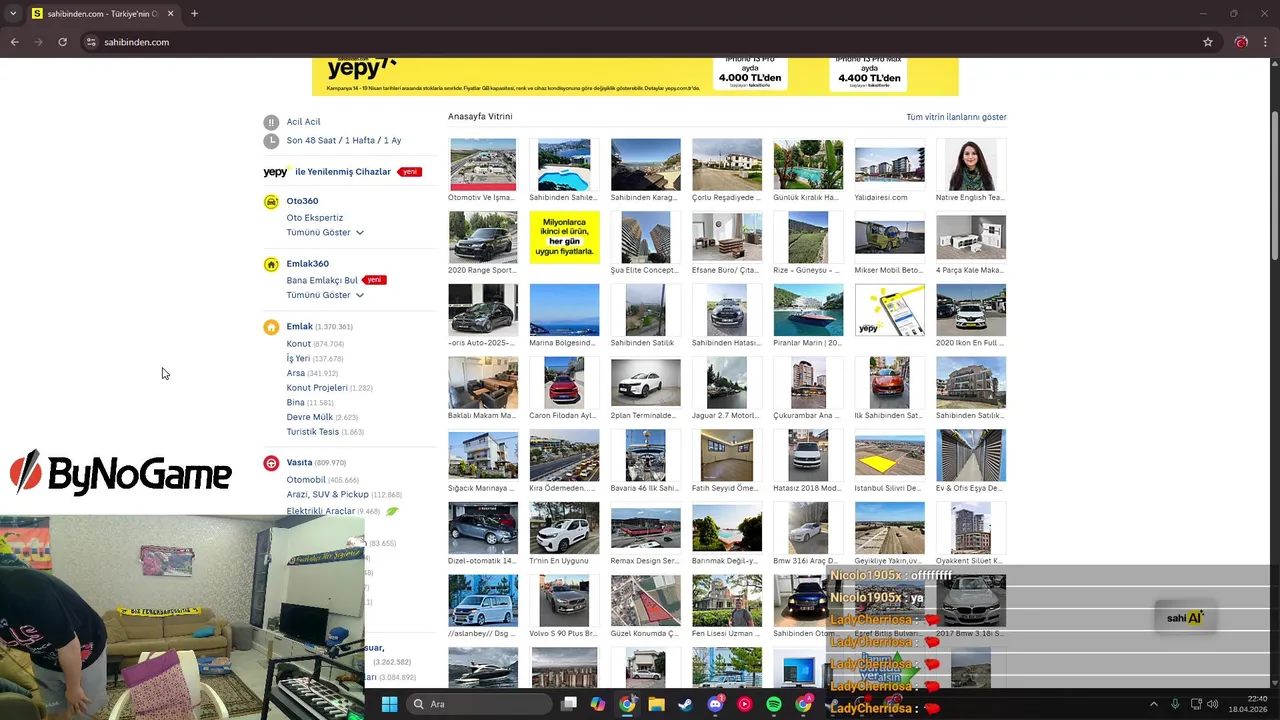Open the Son 48 Saat link
The height and width of the screenshot is (720, 1280).
click(x=311, y=141)
